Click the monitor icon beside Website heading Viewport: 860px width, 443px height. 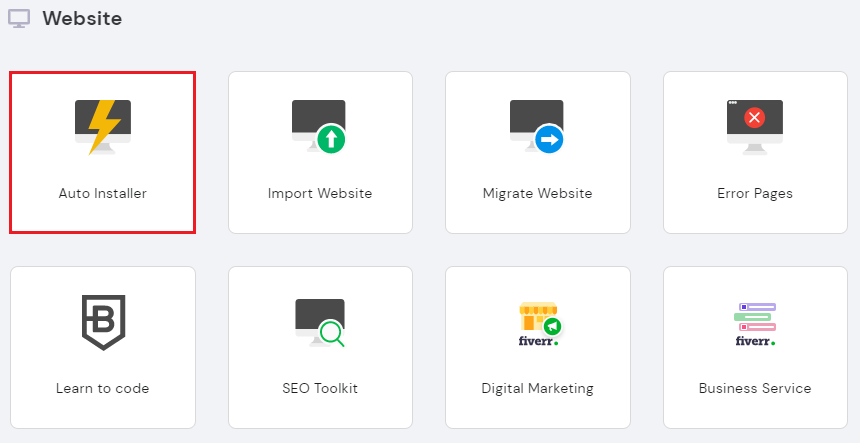(19, 18)
